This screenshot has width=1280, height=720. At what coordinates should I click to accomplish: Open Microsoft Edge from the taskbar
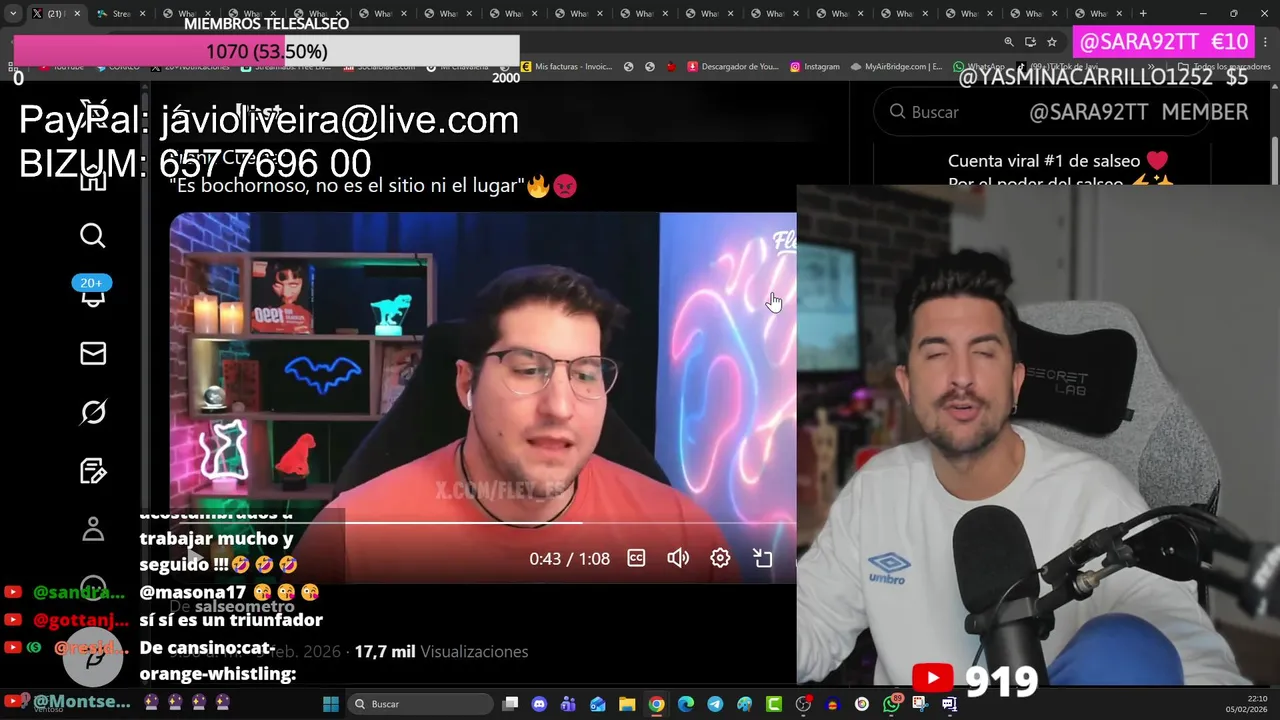pyautogui.click(x=686, y=704)
